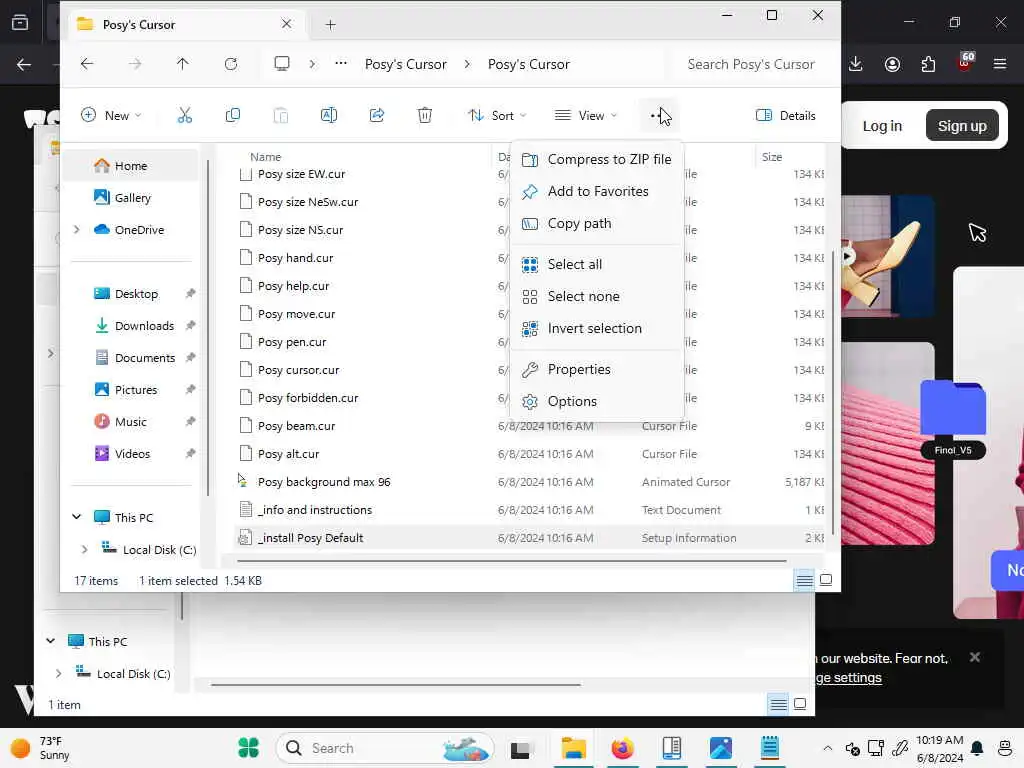The image size is (1024, 768).
Task: Open the Firefox extensions puzzle icon
Action: click(928, 64)
